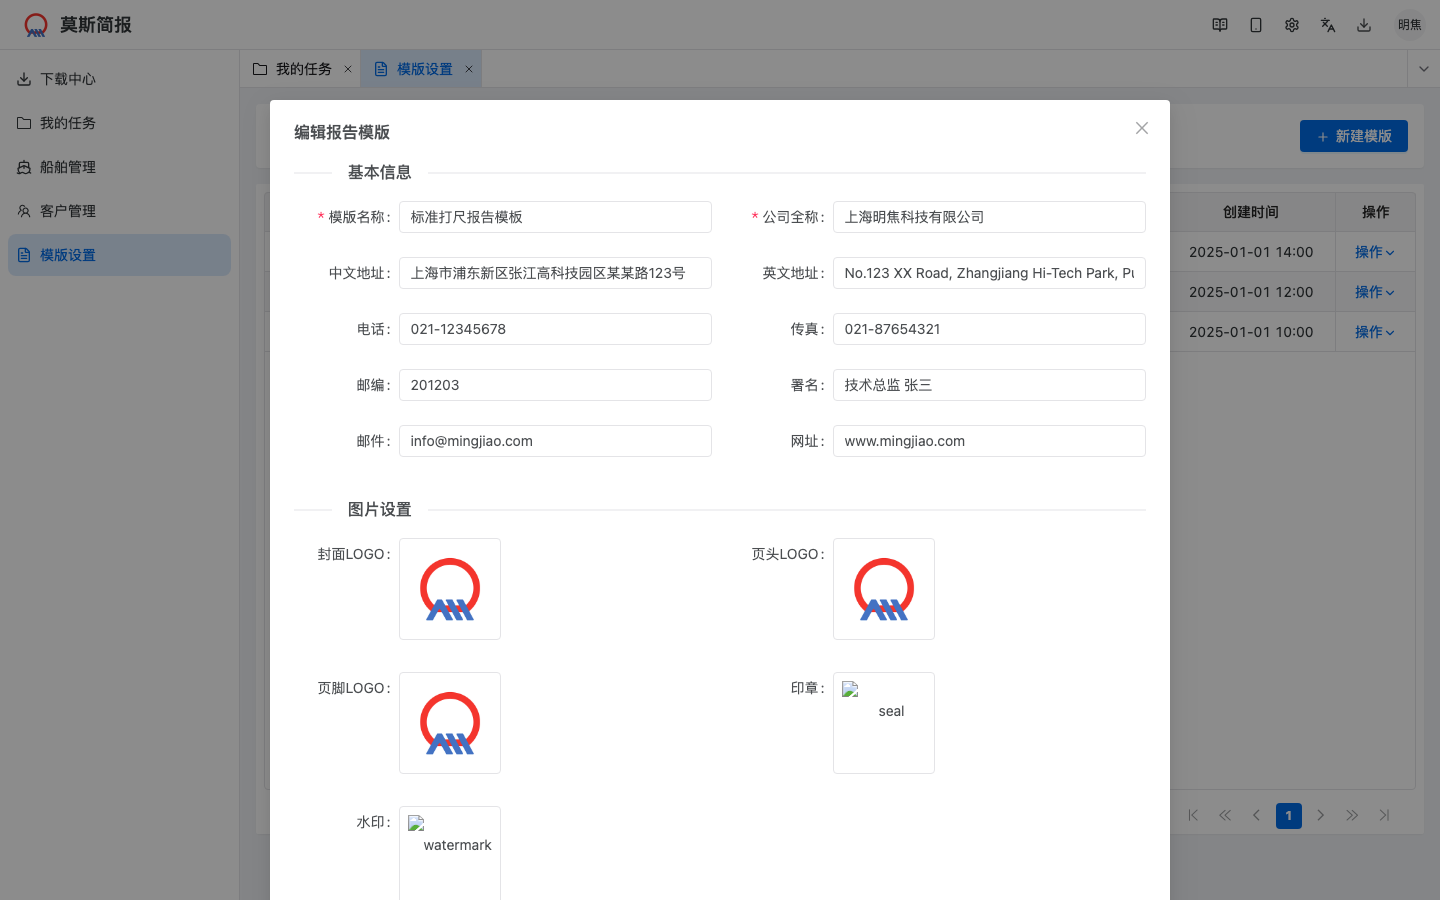Expand 操作 dropdown for 12:00 row
Image resolution: width=1440 pixels, height=900 pixels.
pos(1374,292)
